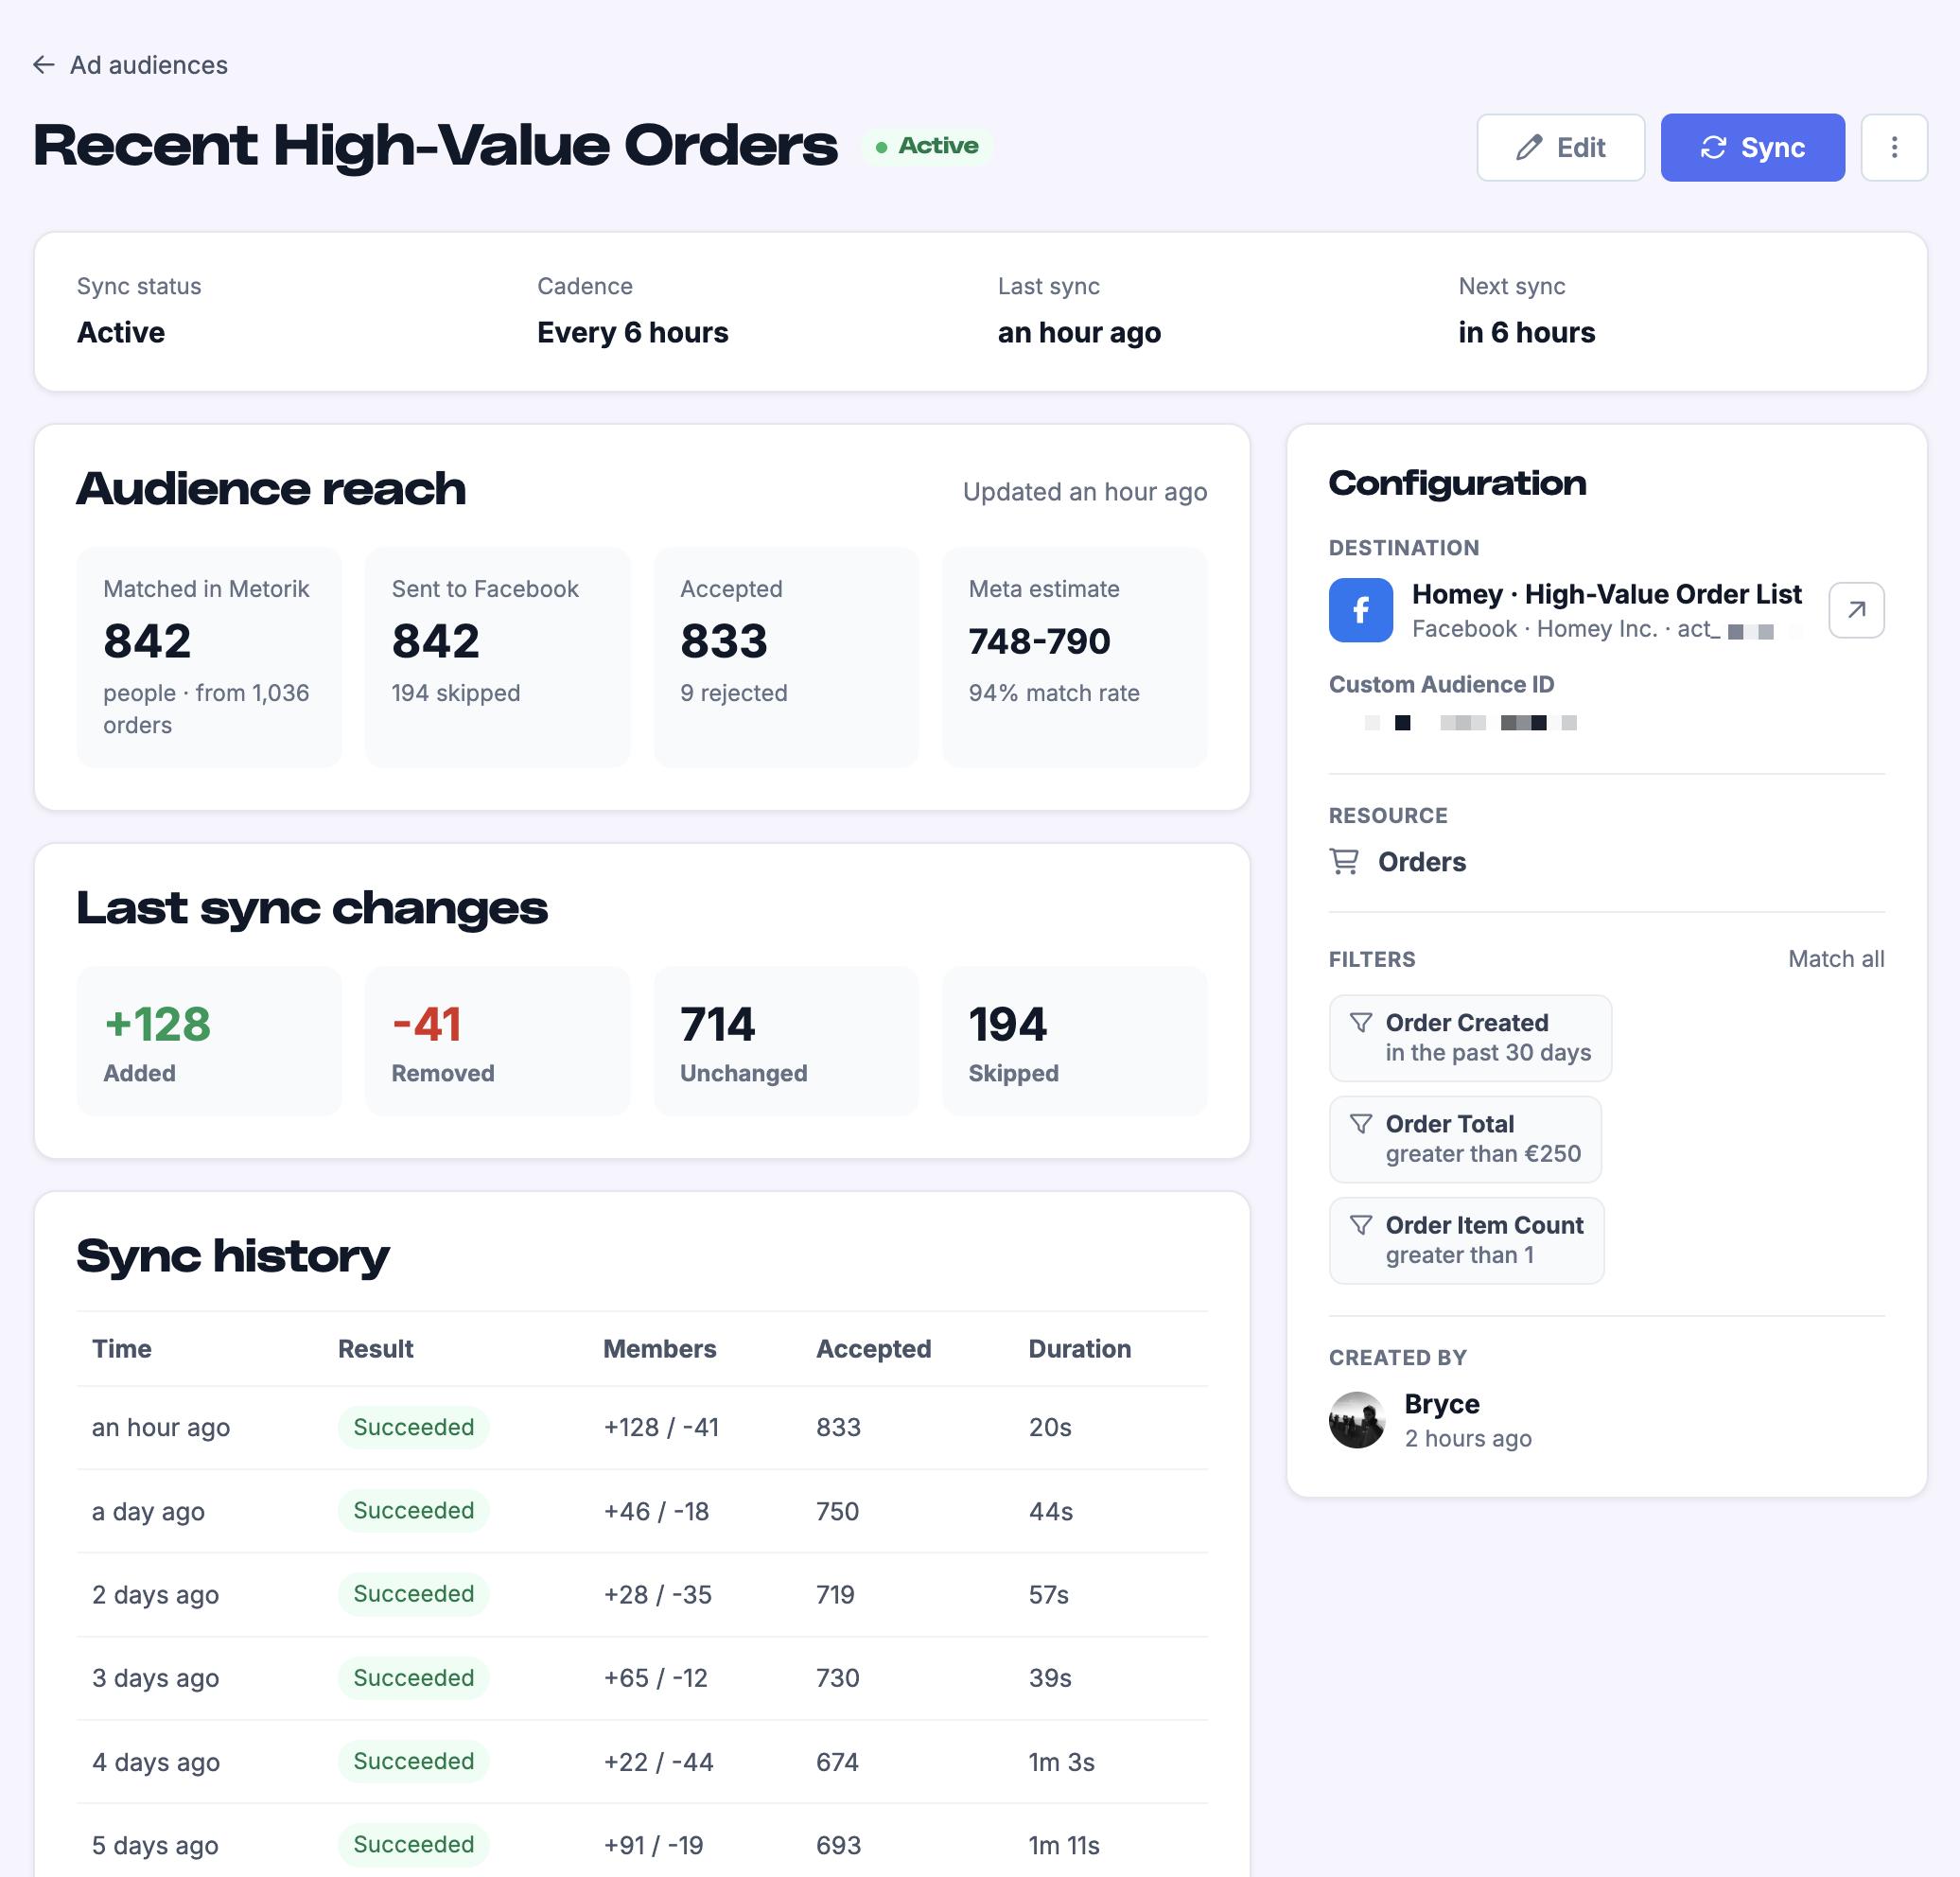Click the funnel icon on Order Total
This screenshot has width=1960, height=1877.
click(x=1361, y=1123)
